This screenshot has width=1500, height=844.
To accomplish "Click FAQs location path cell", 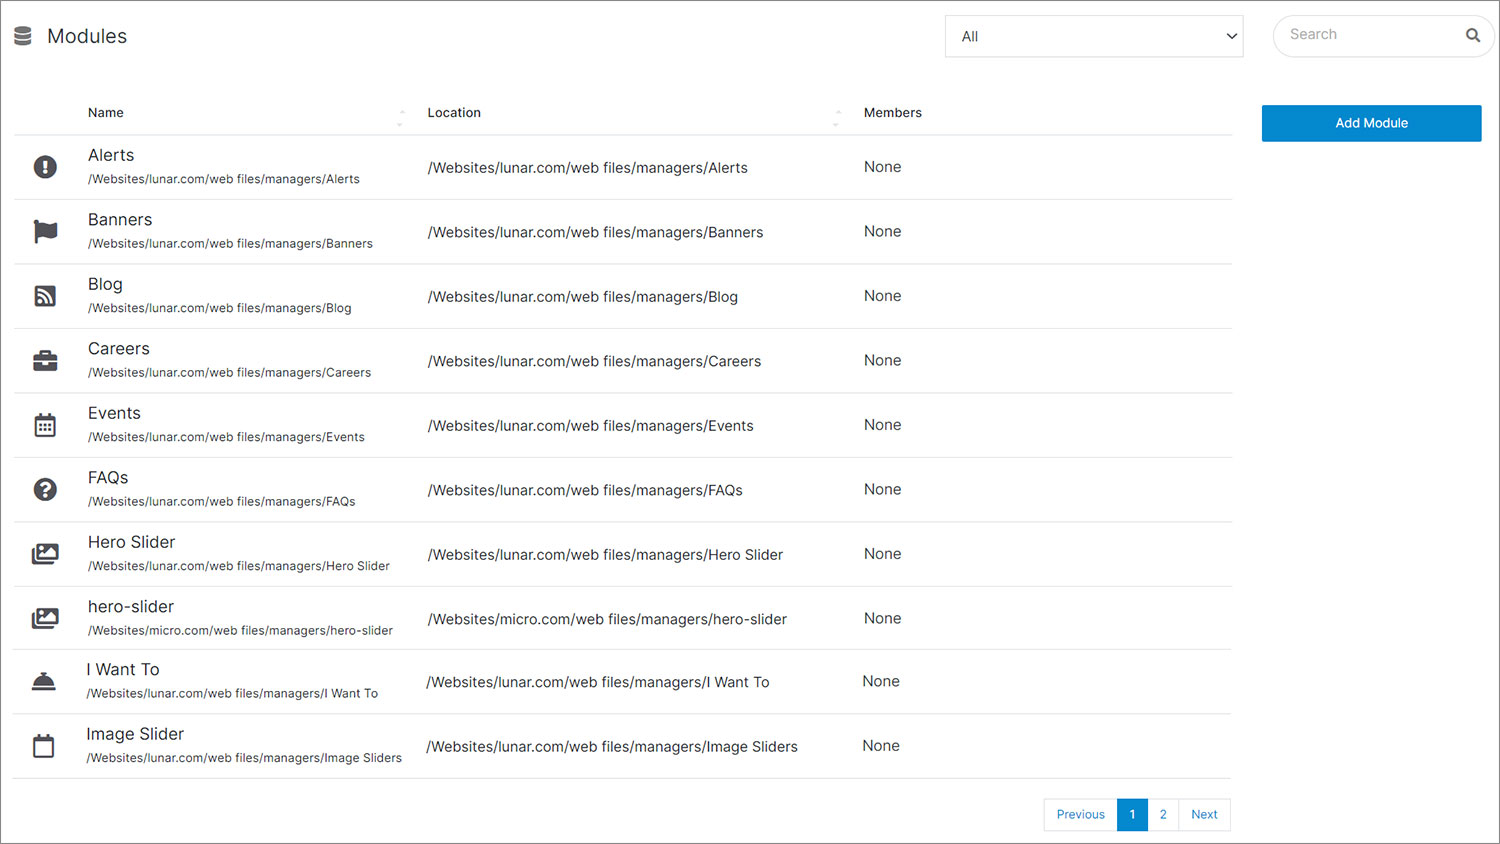I will pos(585,490).
